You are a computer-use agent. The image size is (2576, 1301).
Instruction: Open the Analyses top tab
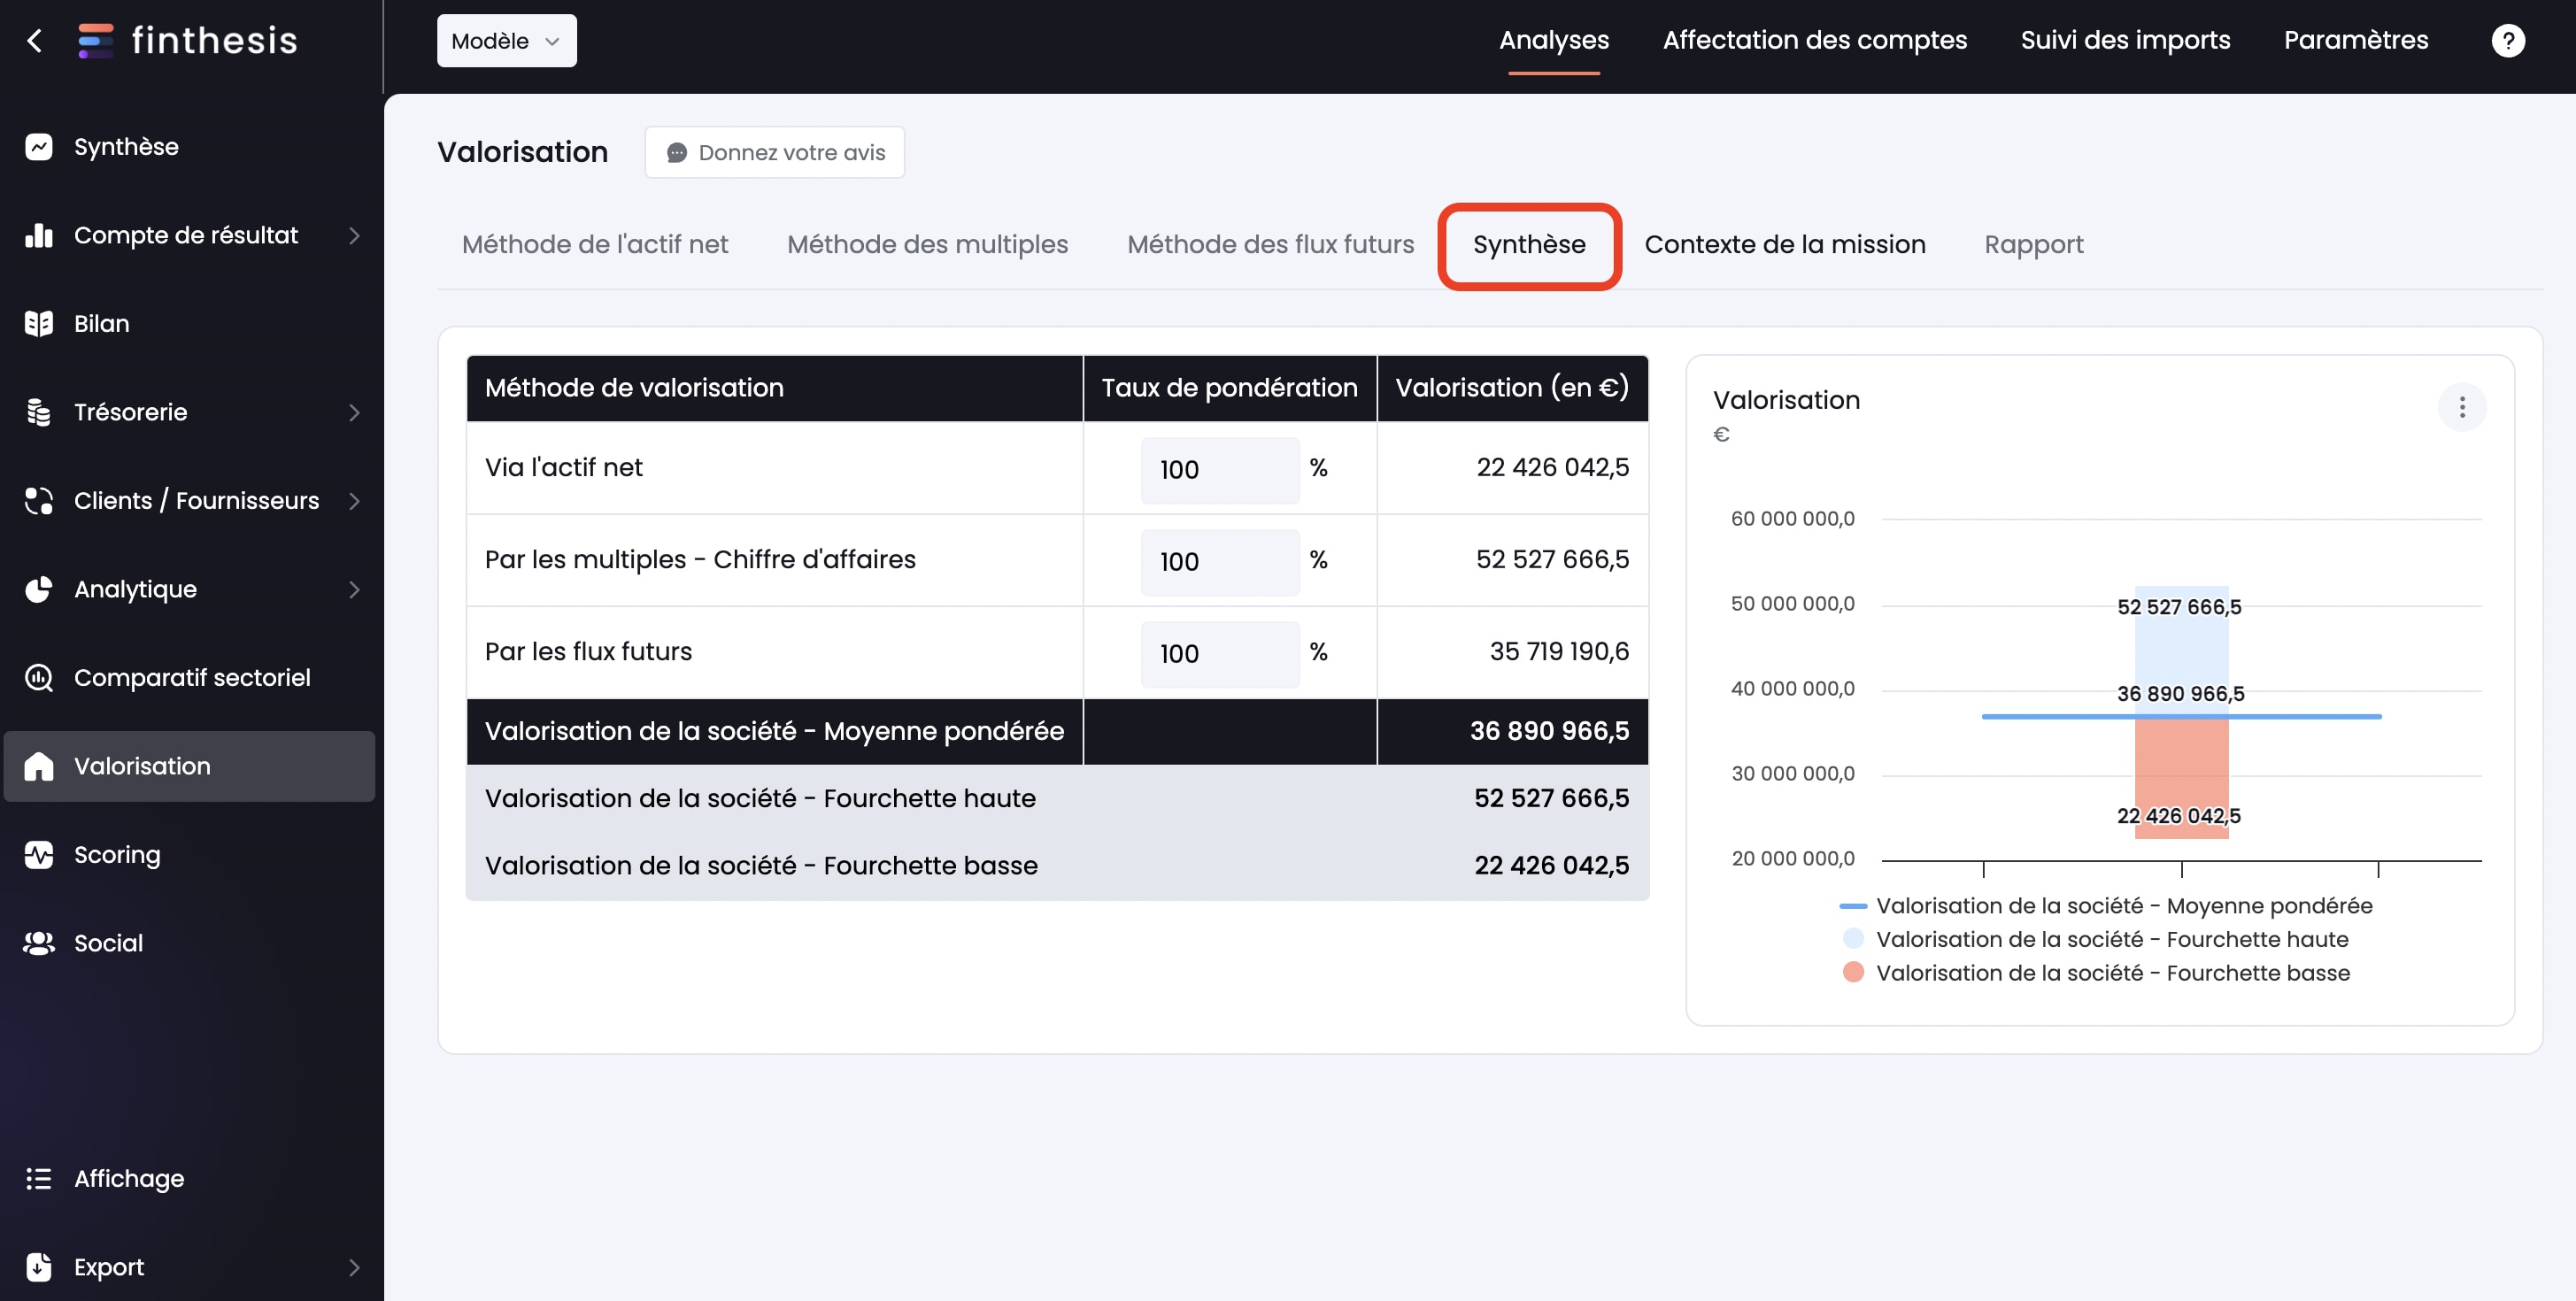(1553, 41)
